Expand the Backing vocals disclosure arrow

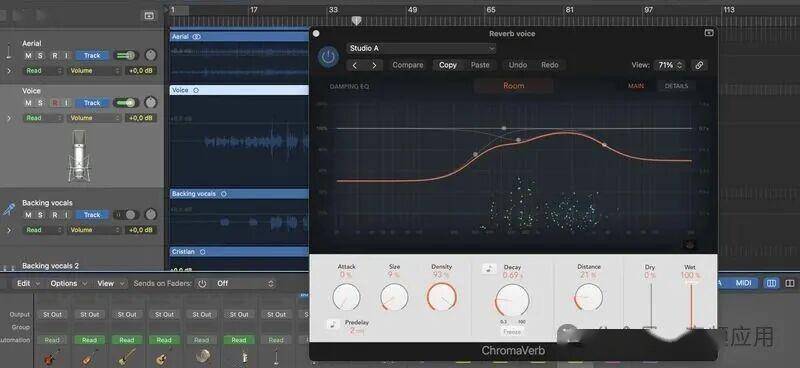9,230
